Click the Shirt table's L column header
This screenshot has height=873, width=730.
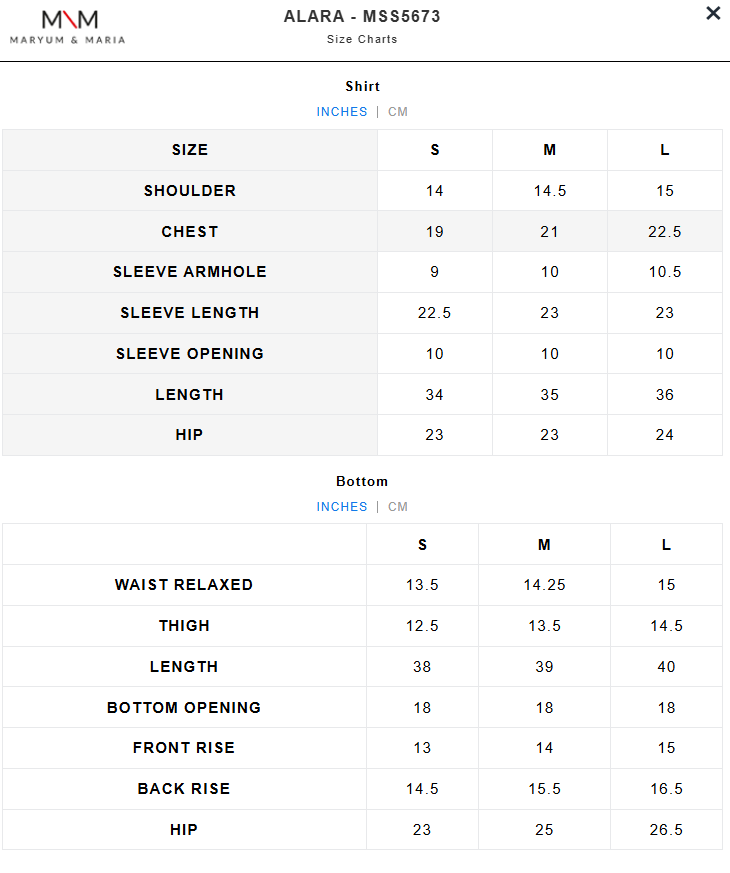665,150
